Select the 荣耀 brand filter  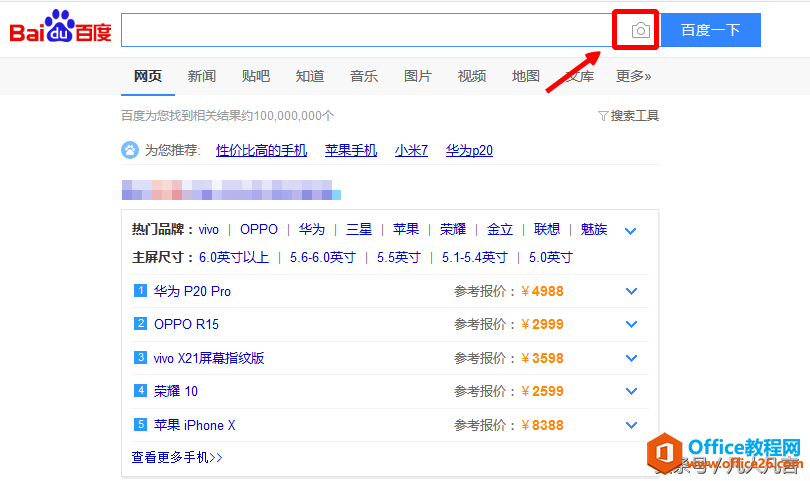(x=453, y=229)
